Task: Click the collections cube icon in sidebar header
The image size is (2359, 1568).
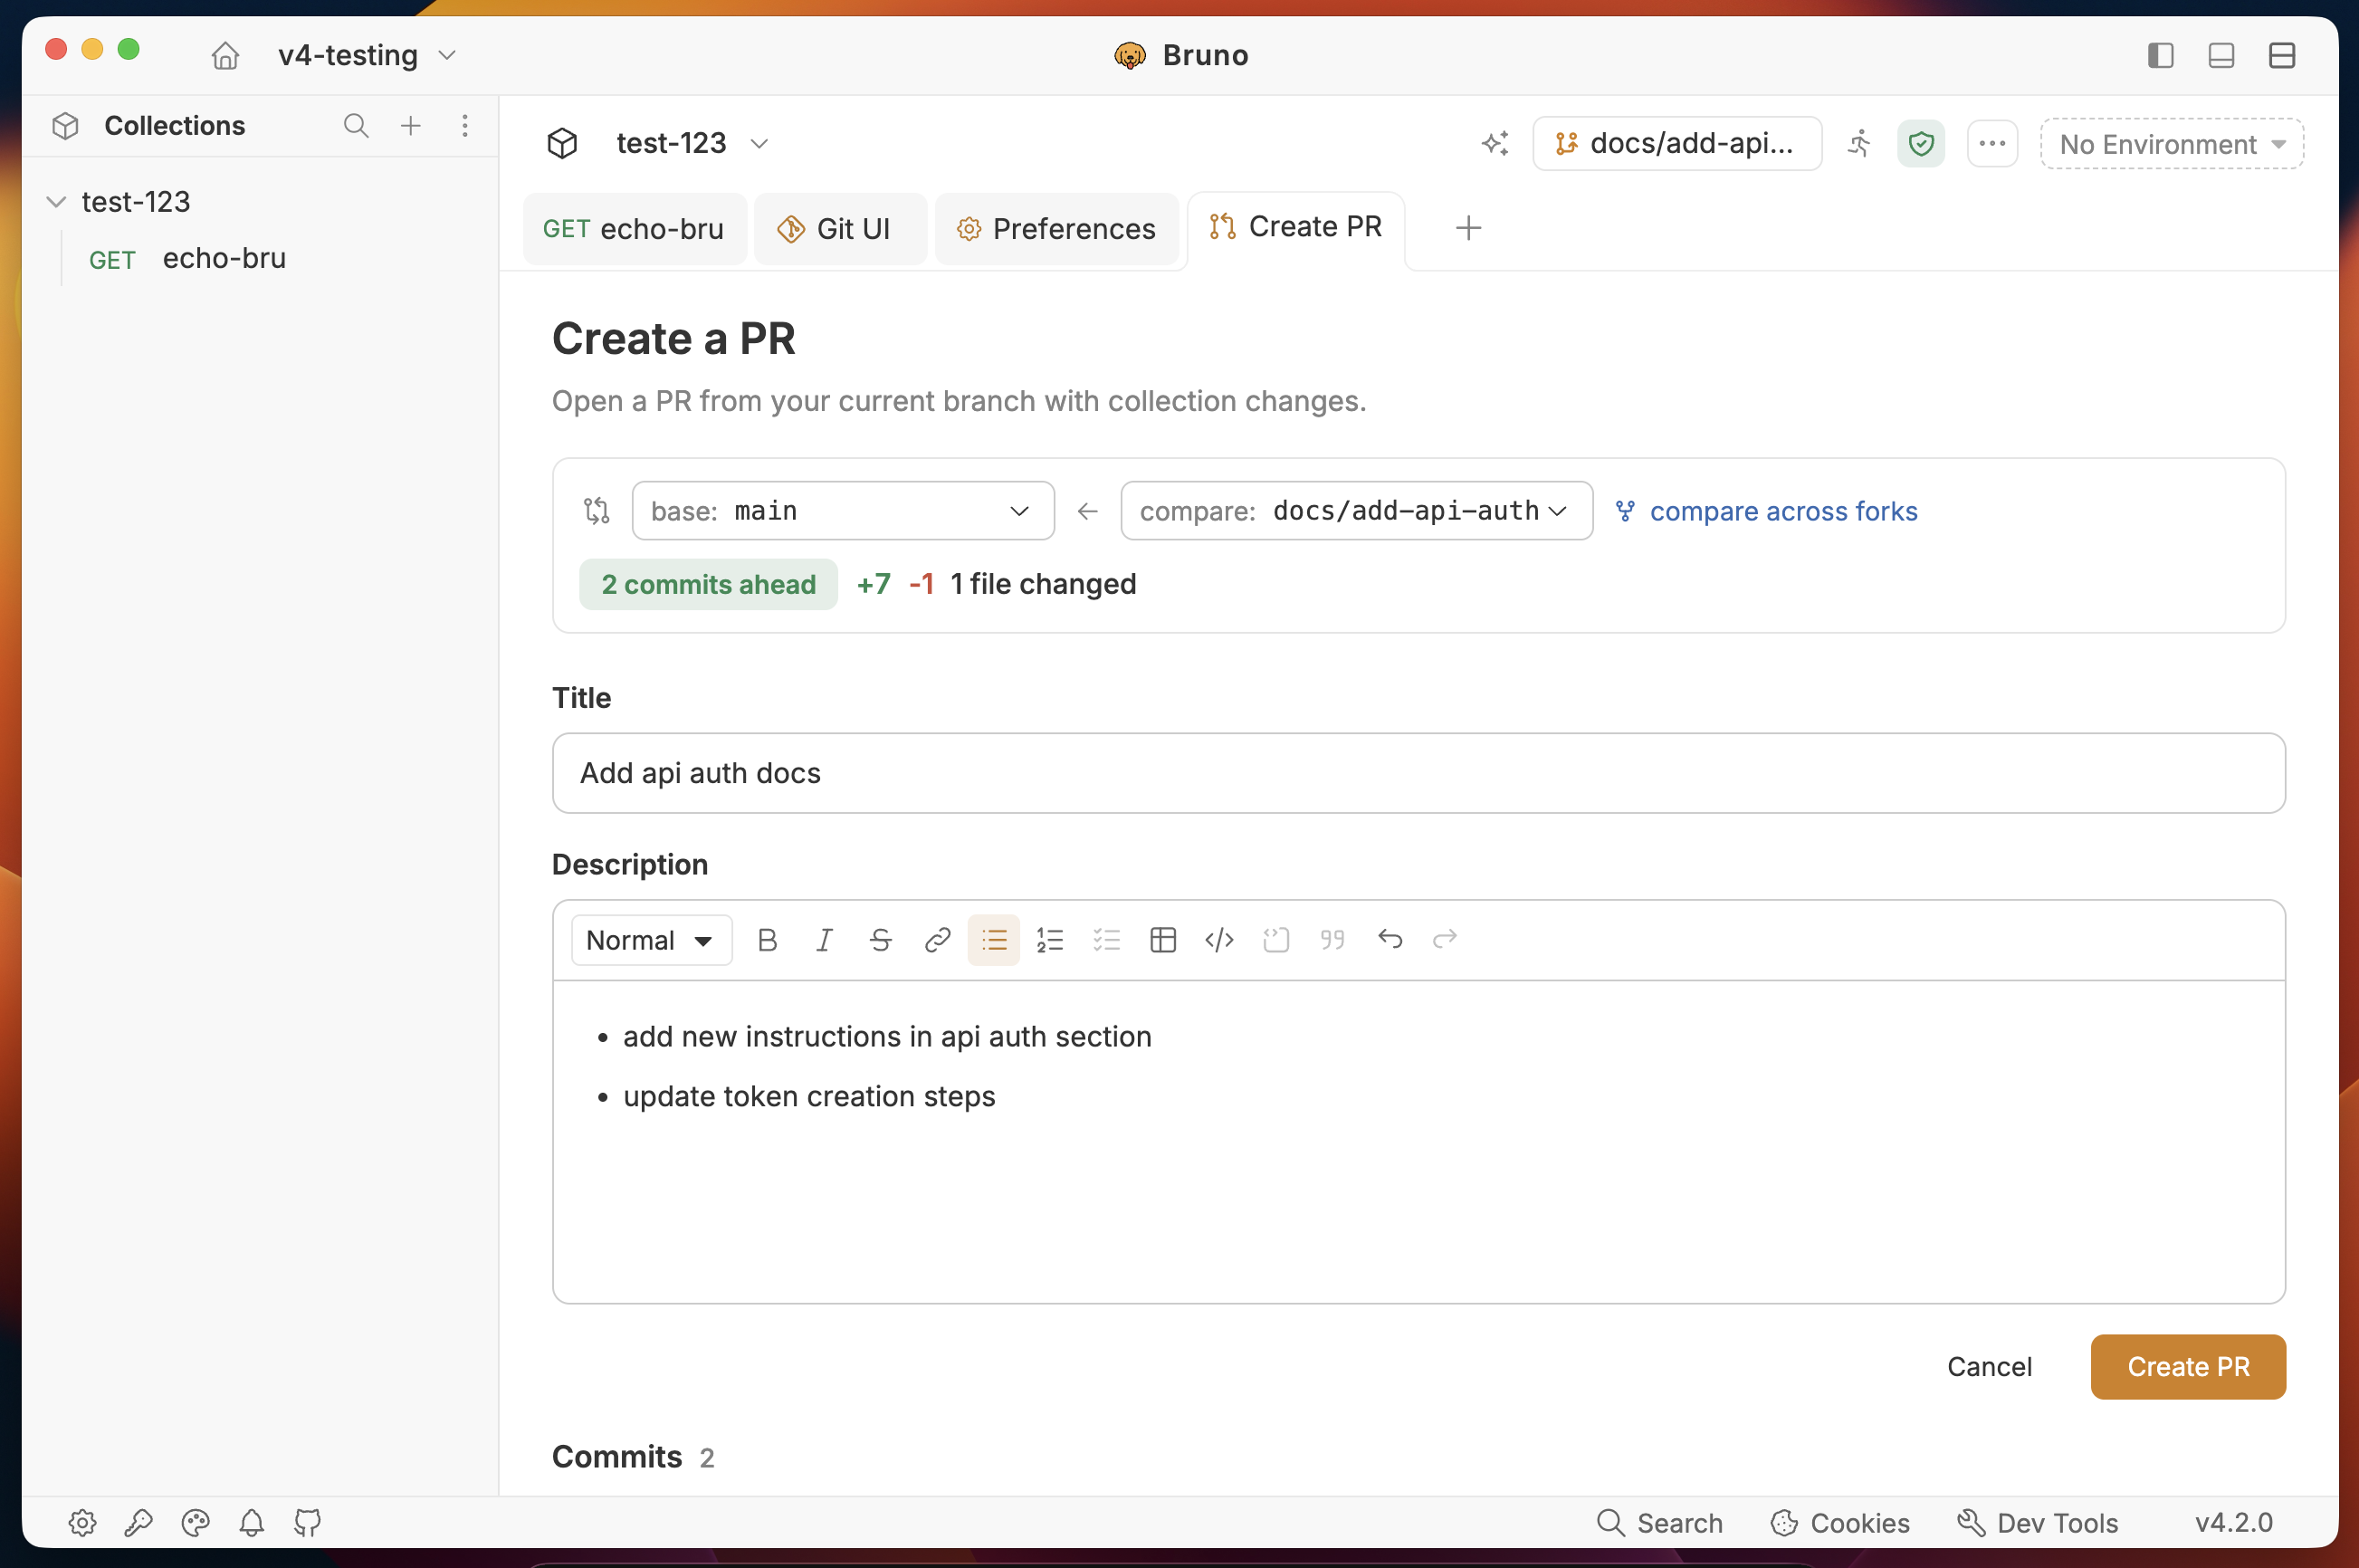Action: coord(66,126)
